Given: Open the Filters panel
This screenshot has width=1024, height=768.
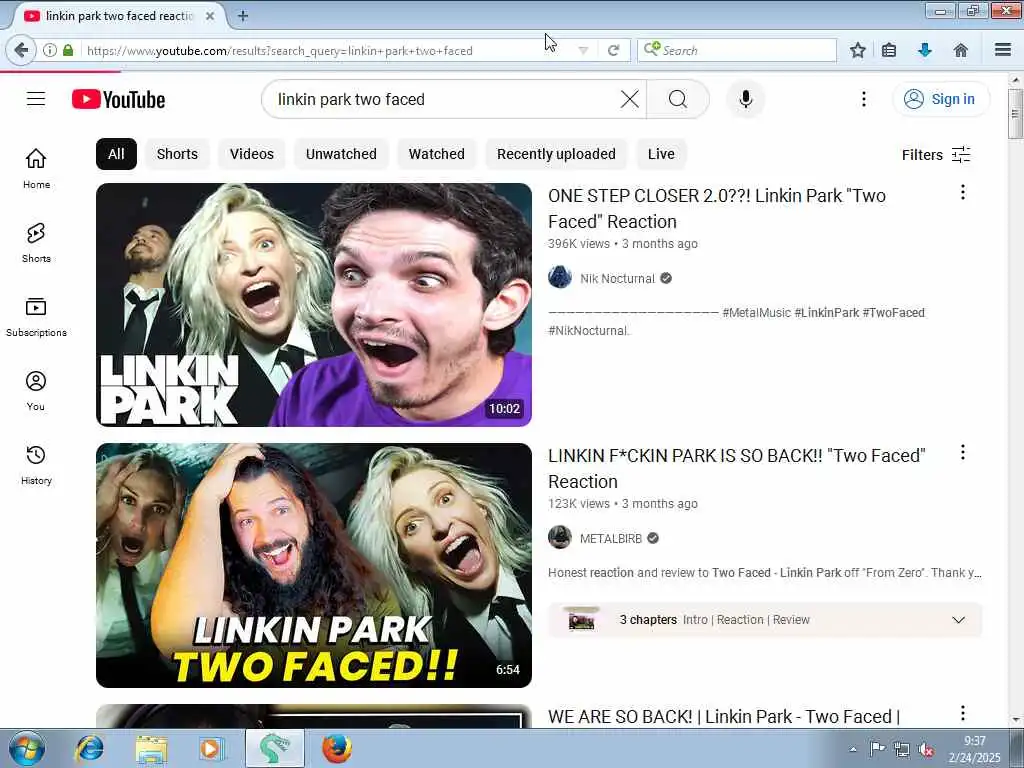Looking at the screenshot, I should click(936, 155).
